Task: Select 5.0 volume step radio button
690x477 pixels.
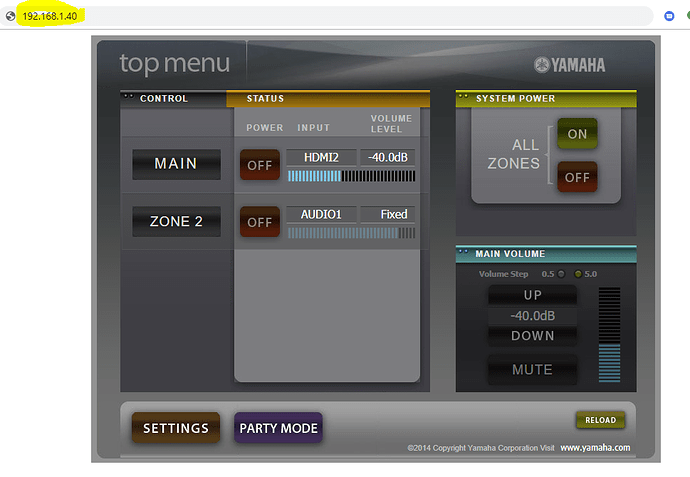Action: (x=578, y=274)
